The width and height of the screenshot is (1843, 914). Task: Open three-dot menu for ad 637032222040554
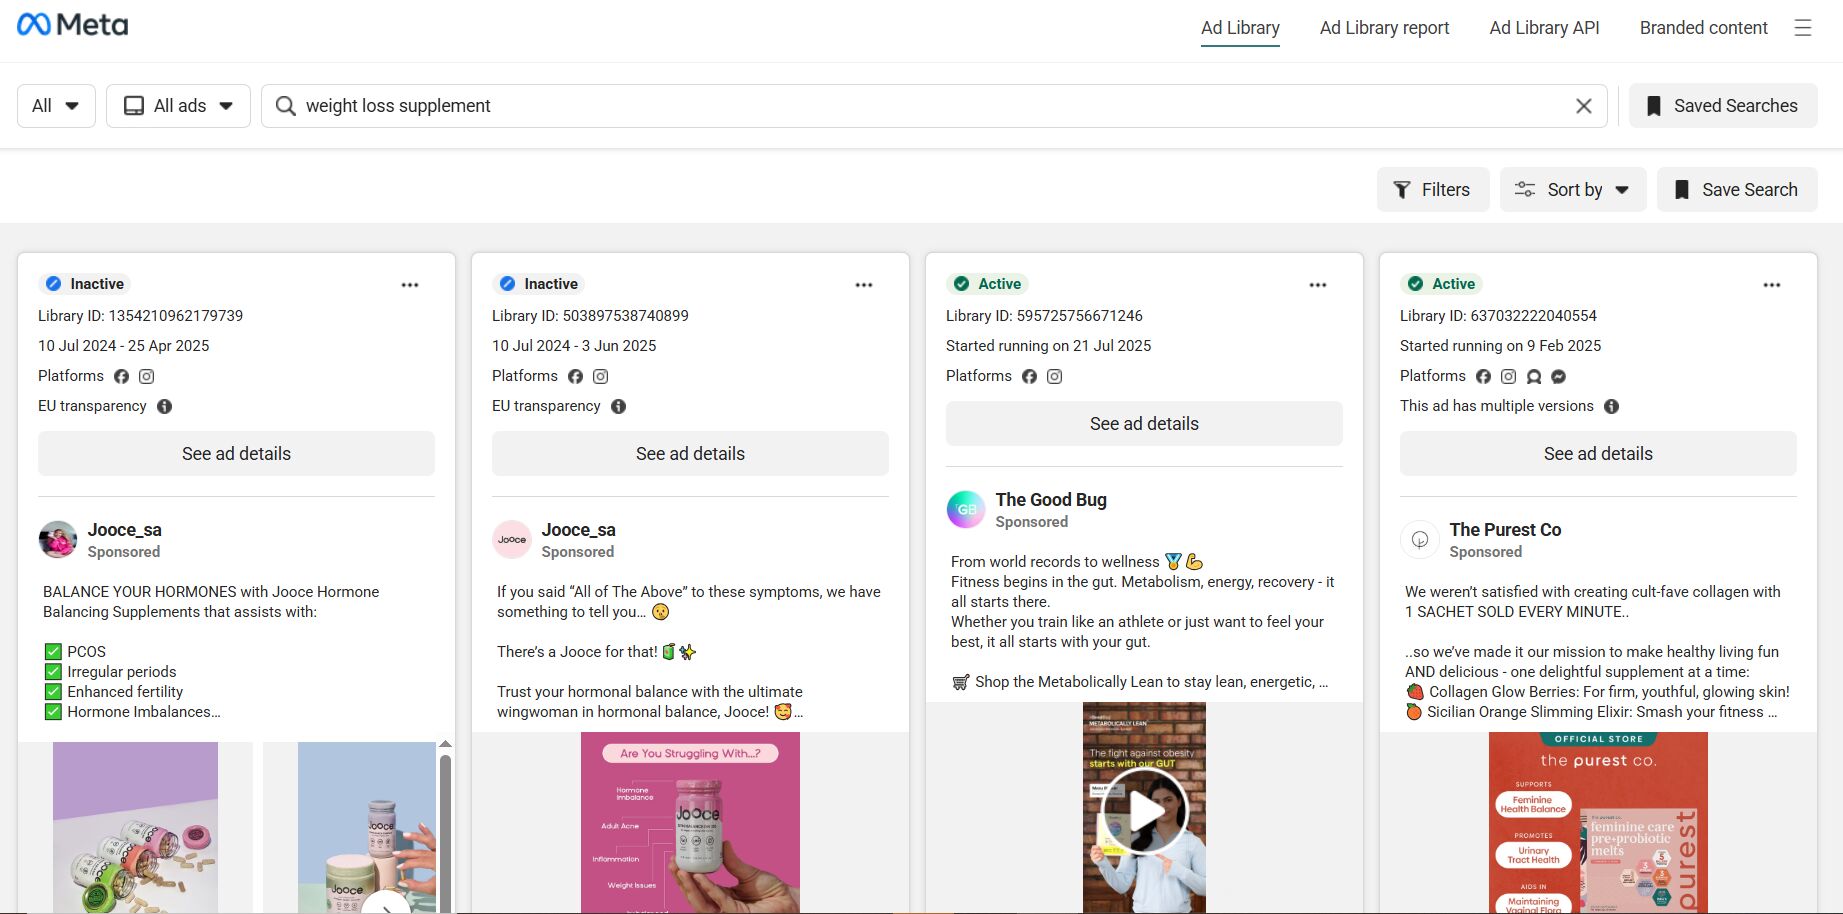click(x=1772, y=285)
